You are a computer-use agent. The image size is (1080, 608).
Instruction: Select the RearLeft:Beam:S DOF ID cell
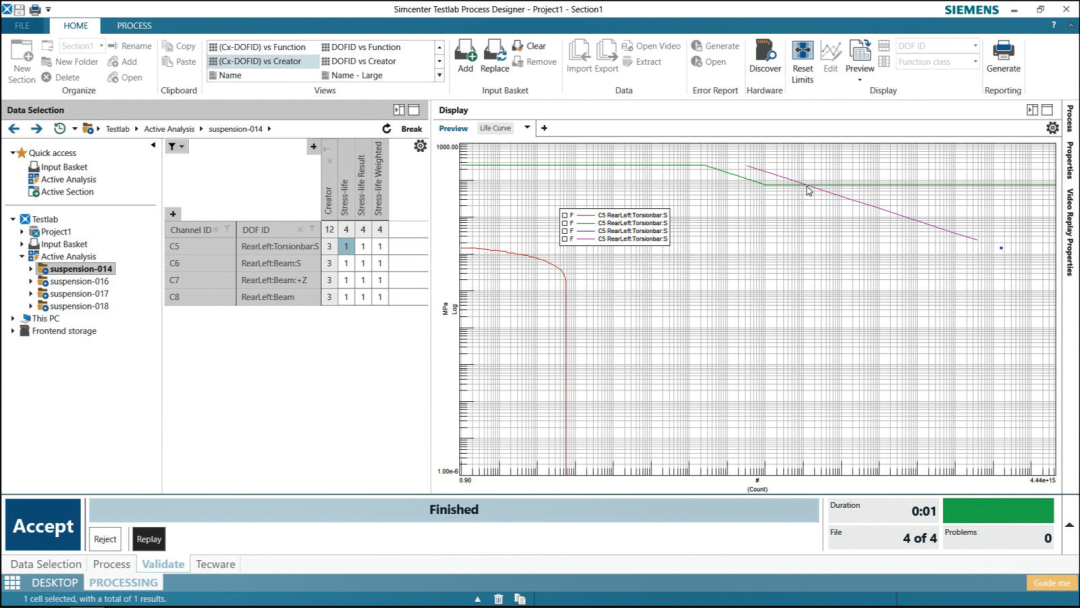pyautogui.click(x=278, y=263)
